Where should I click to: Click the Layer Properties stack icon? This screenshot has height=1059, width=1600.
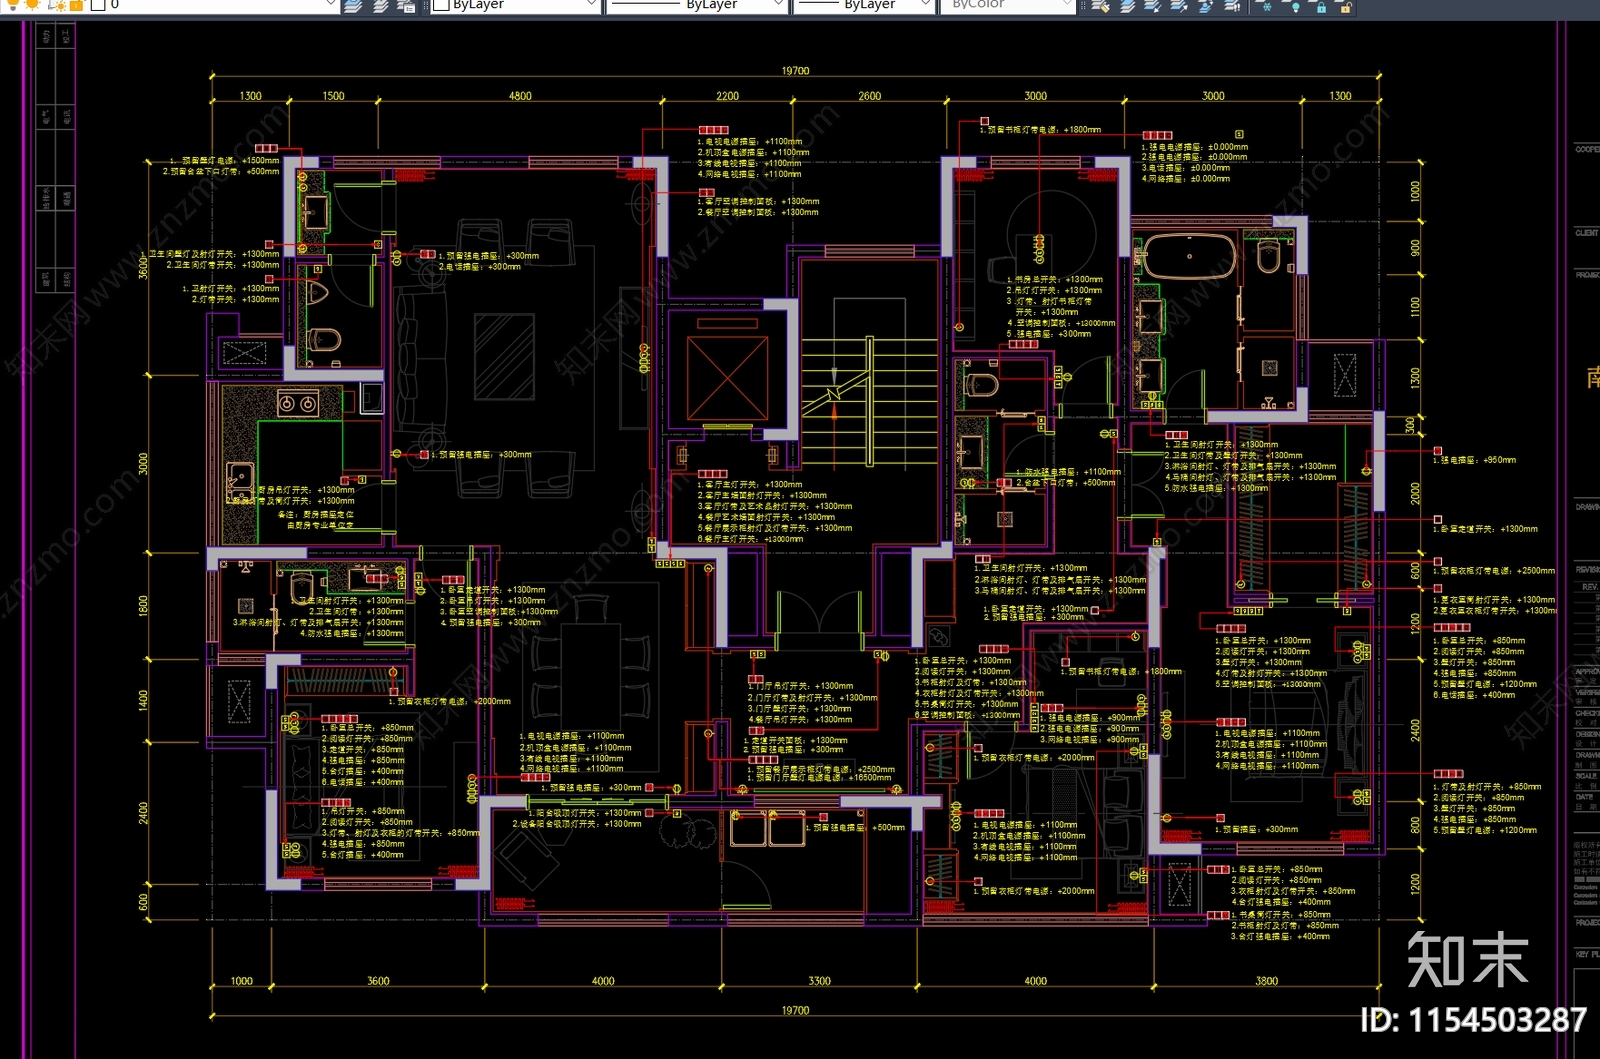tap(353, 5)
